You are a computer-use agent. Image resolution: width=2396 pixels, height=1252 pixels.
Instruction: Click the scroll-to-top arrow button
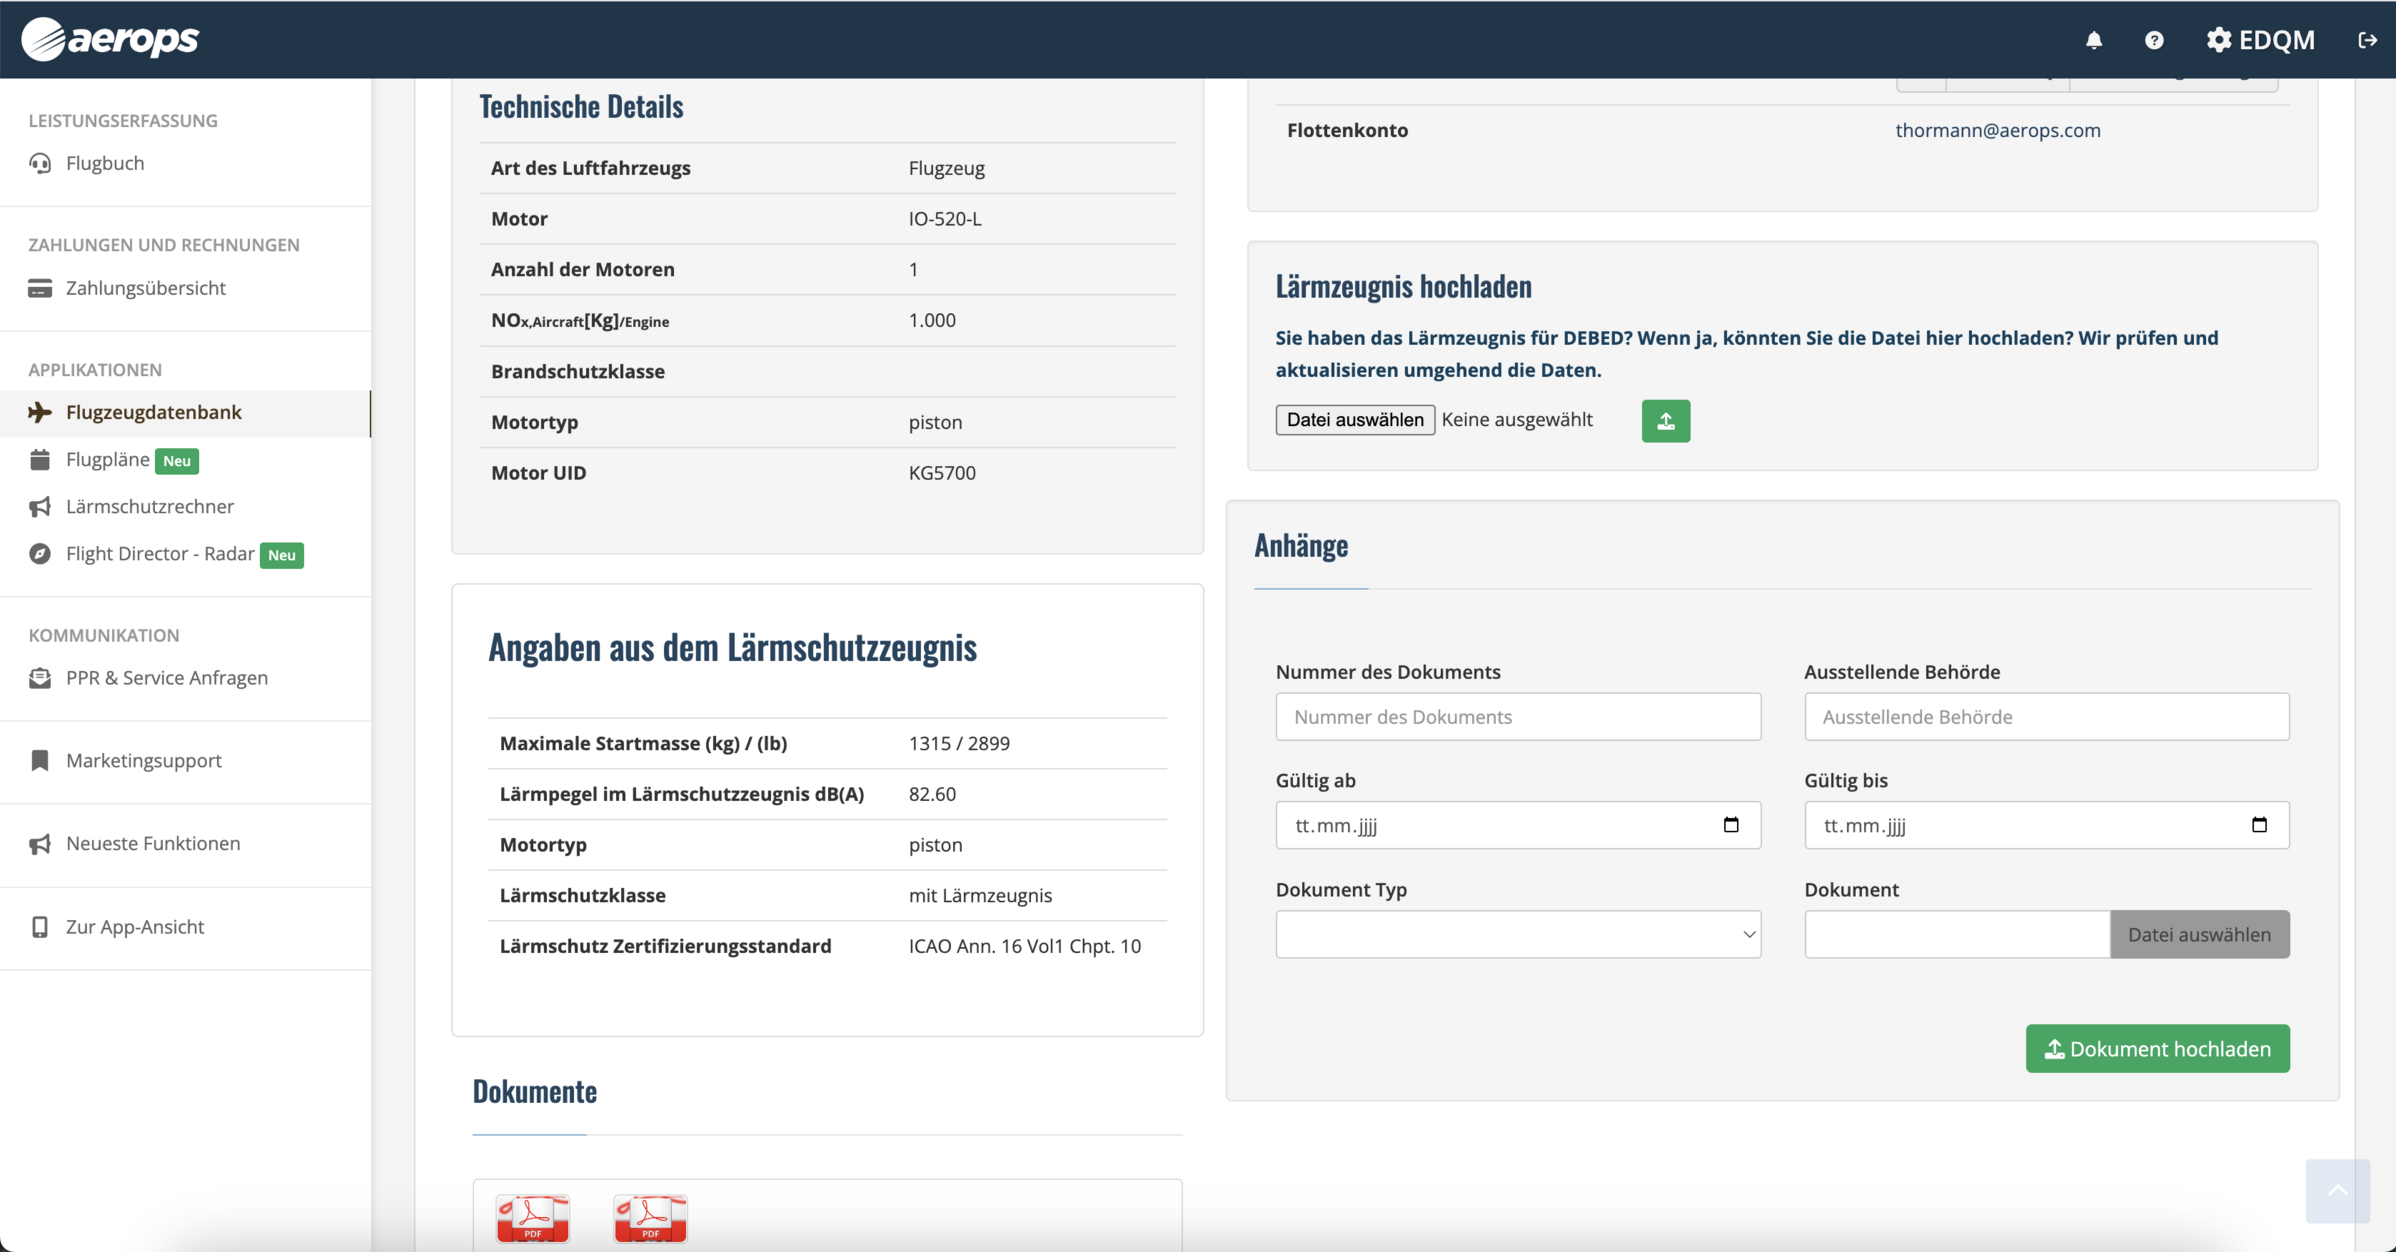point(2338,1190)
